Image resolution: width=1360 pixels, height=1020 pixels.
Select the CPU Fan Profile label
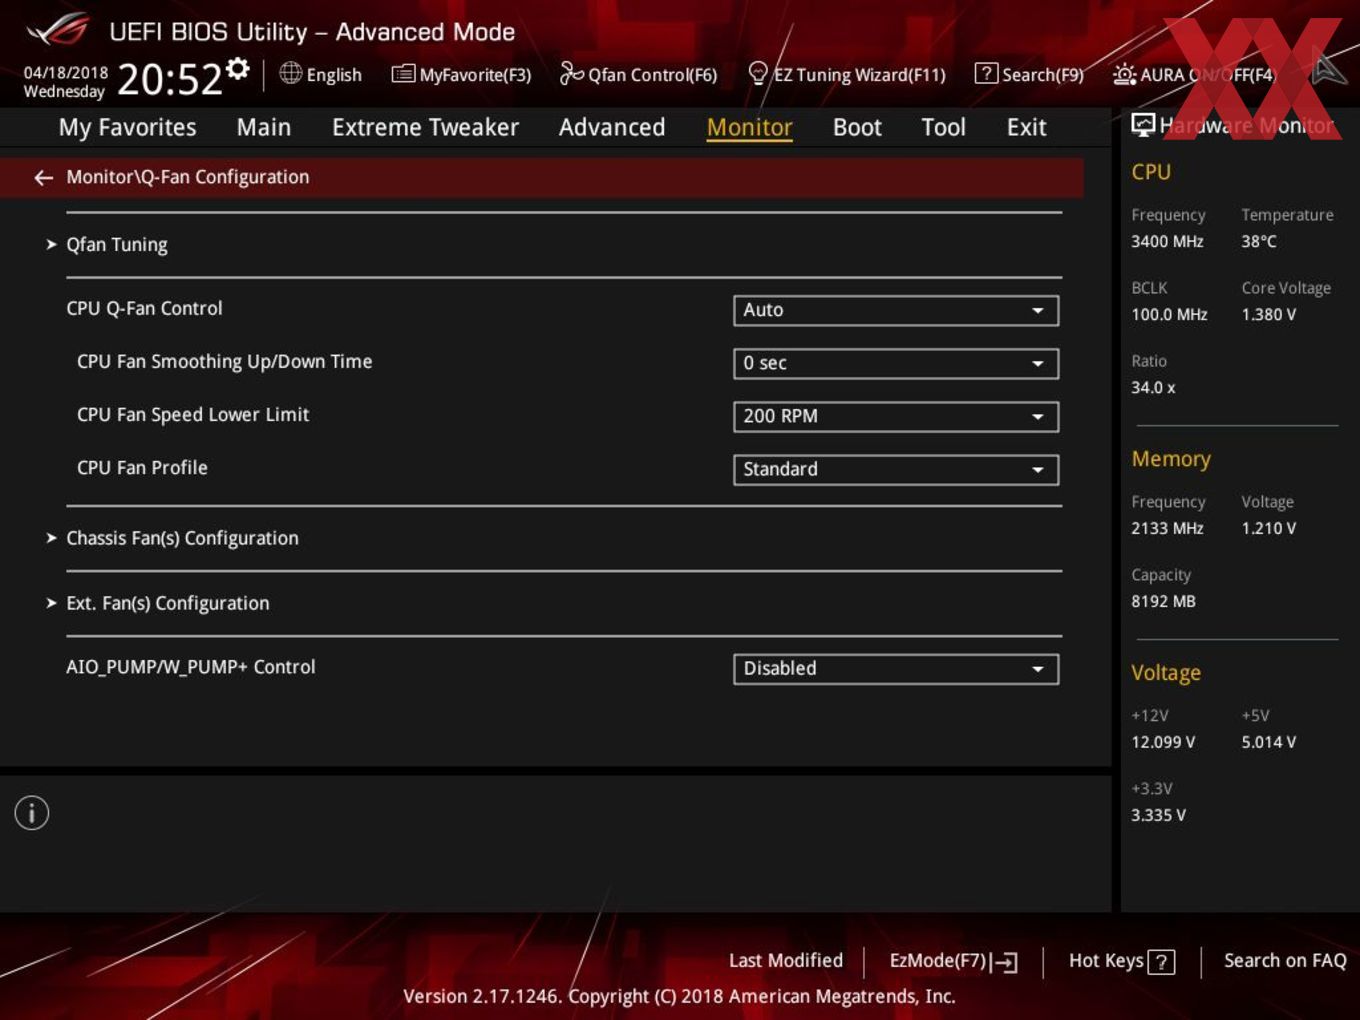tap(142, 467)
